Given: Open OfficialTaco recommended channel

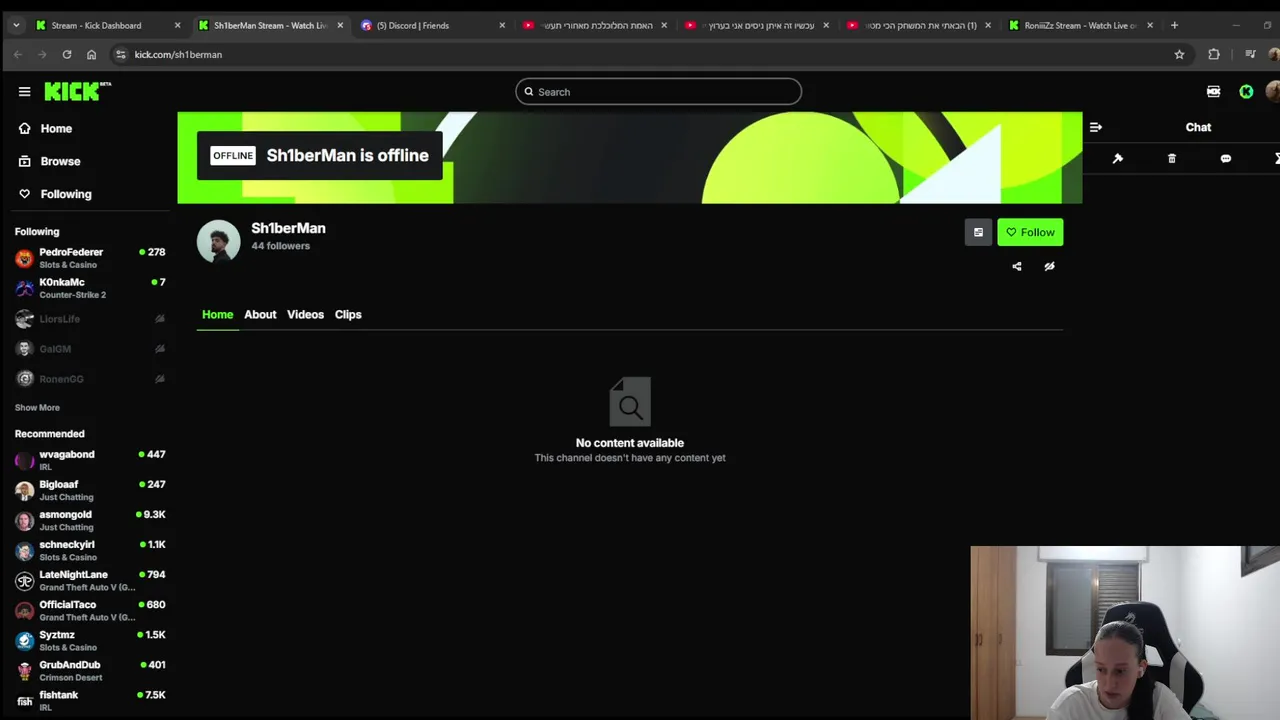Looking at the screenshot, I should [90, 610].
